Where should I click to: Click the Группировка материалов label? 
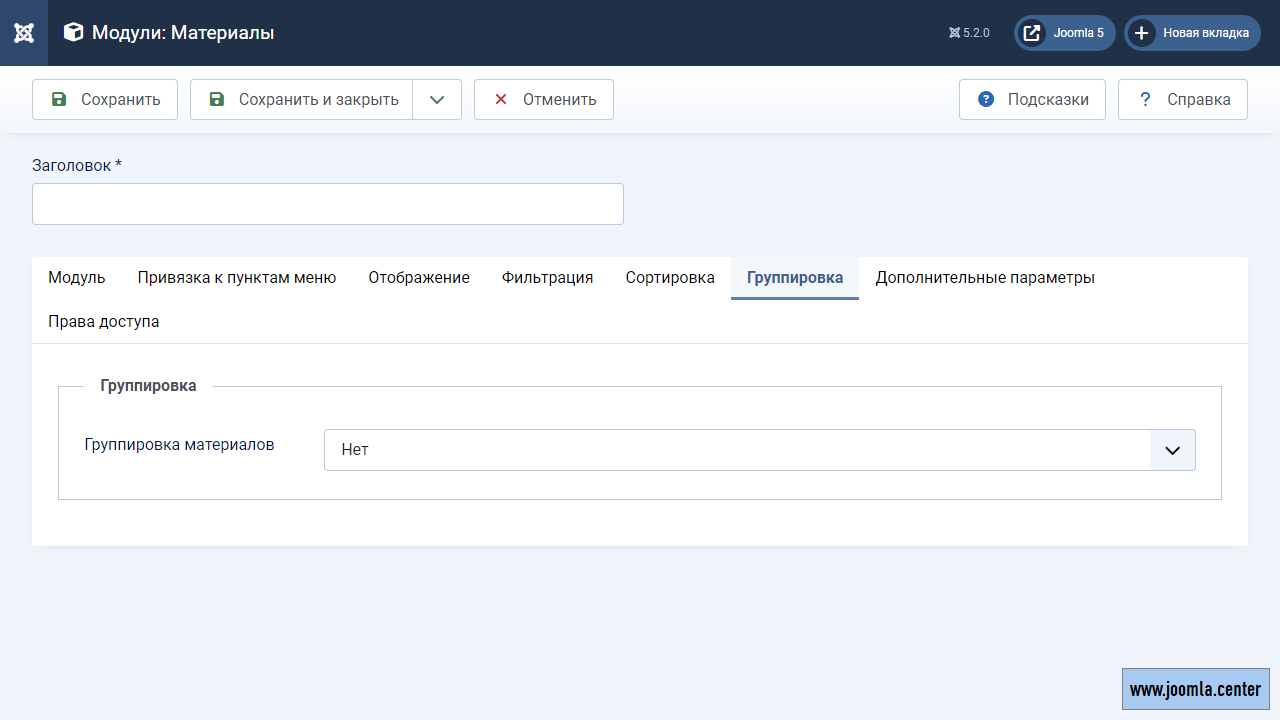(x=180, y=444)
